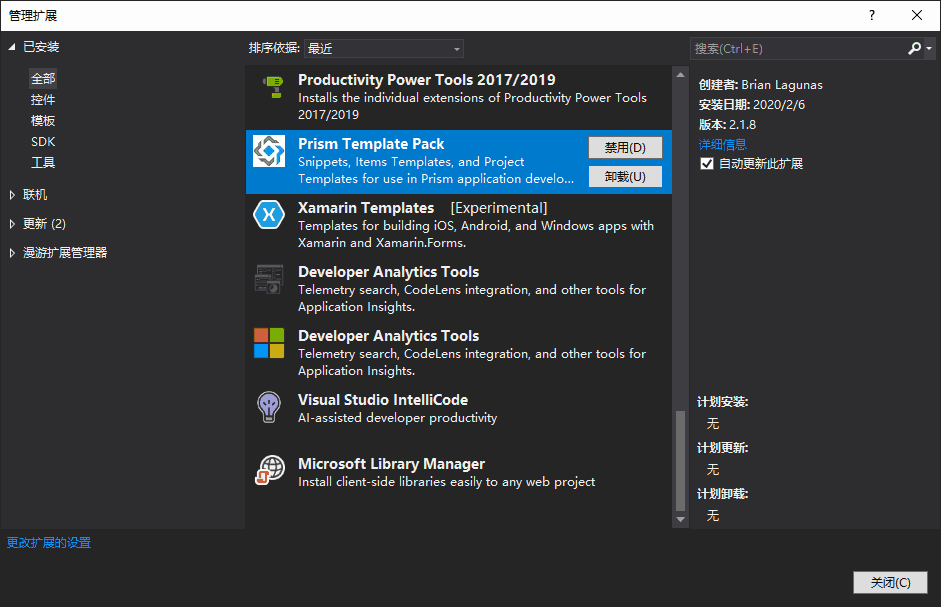Click the [Experimental] tag text
Viewport: 941px width, 607px height.
[499, 208]
